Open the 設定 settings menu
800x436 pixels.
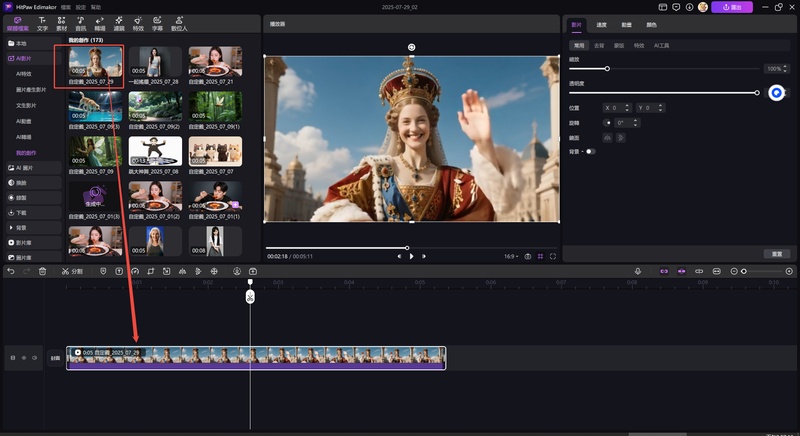(x=81, y=7)
